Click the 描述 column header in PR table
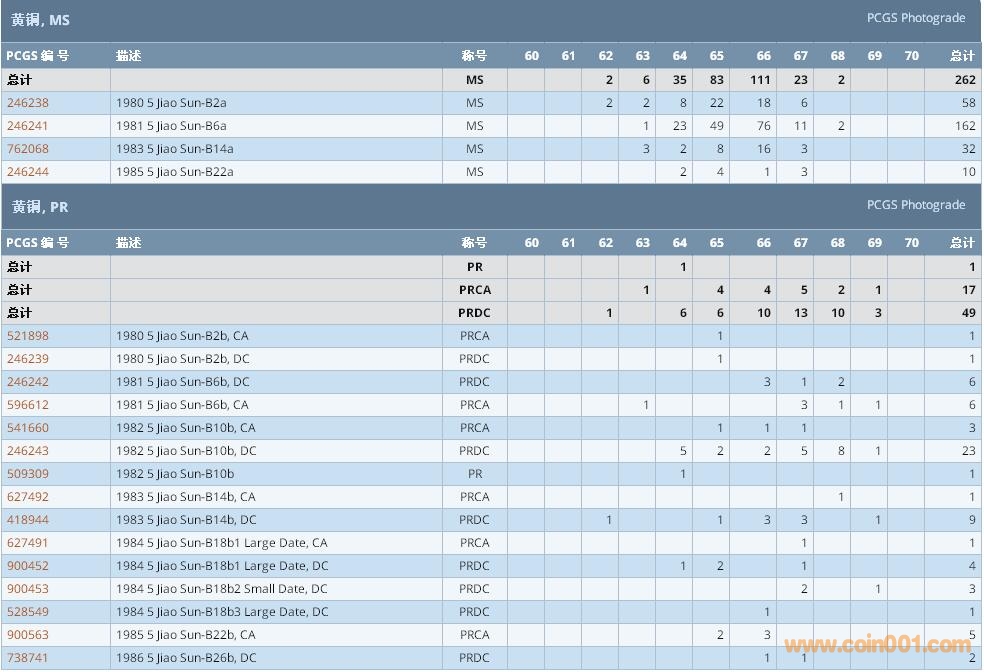 [128, 243]
